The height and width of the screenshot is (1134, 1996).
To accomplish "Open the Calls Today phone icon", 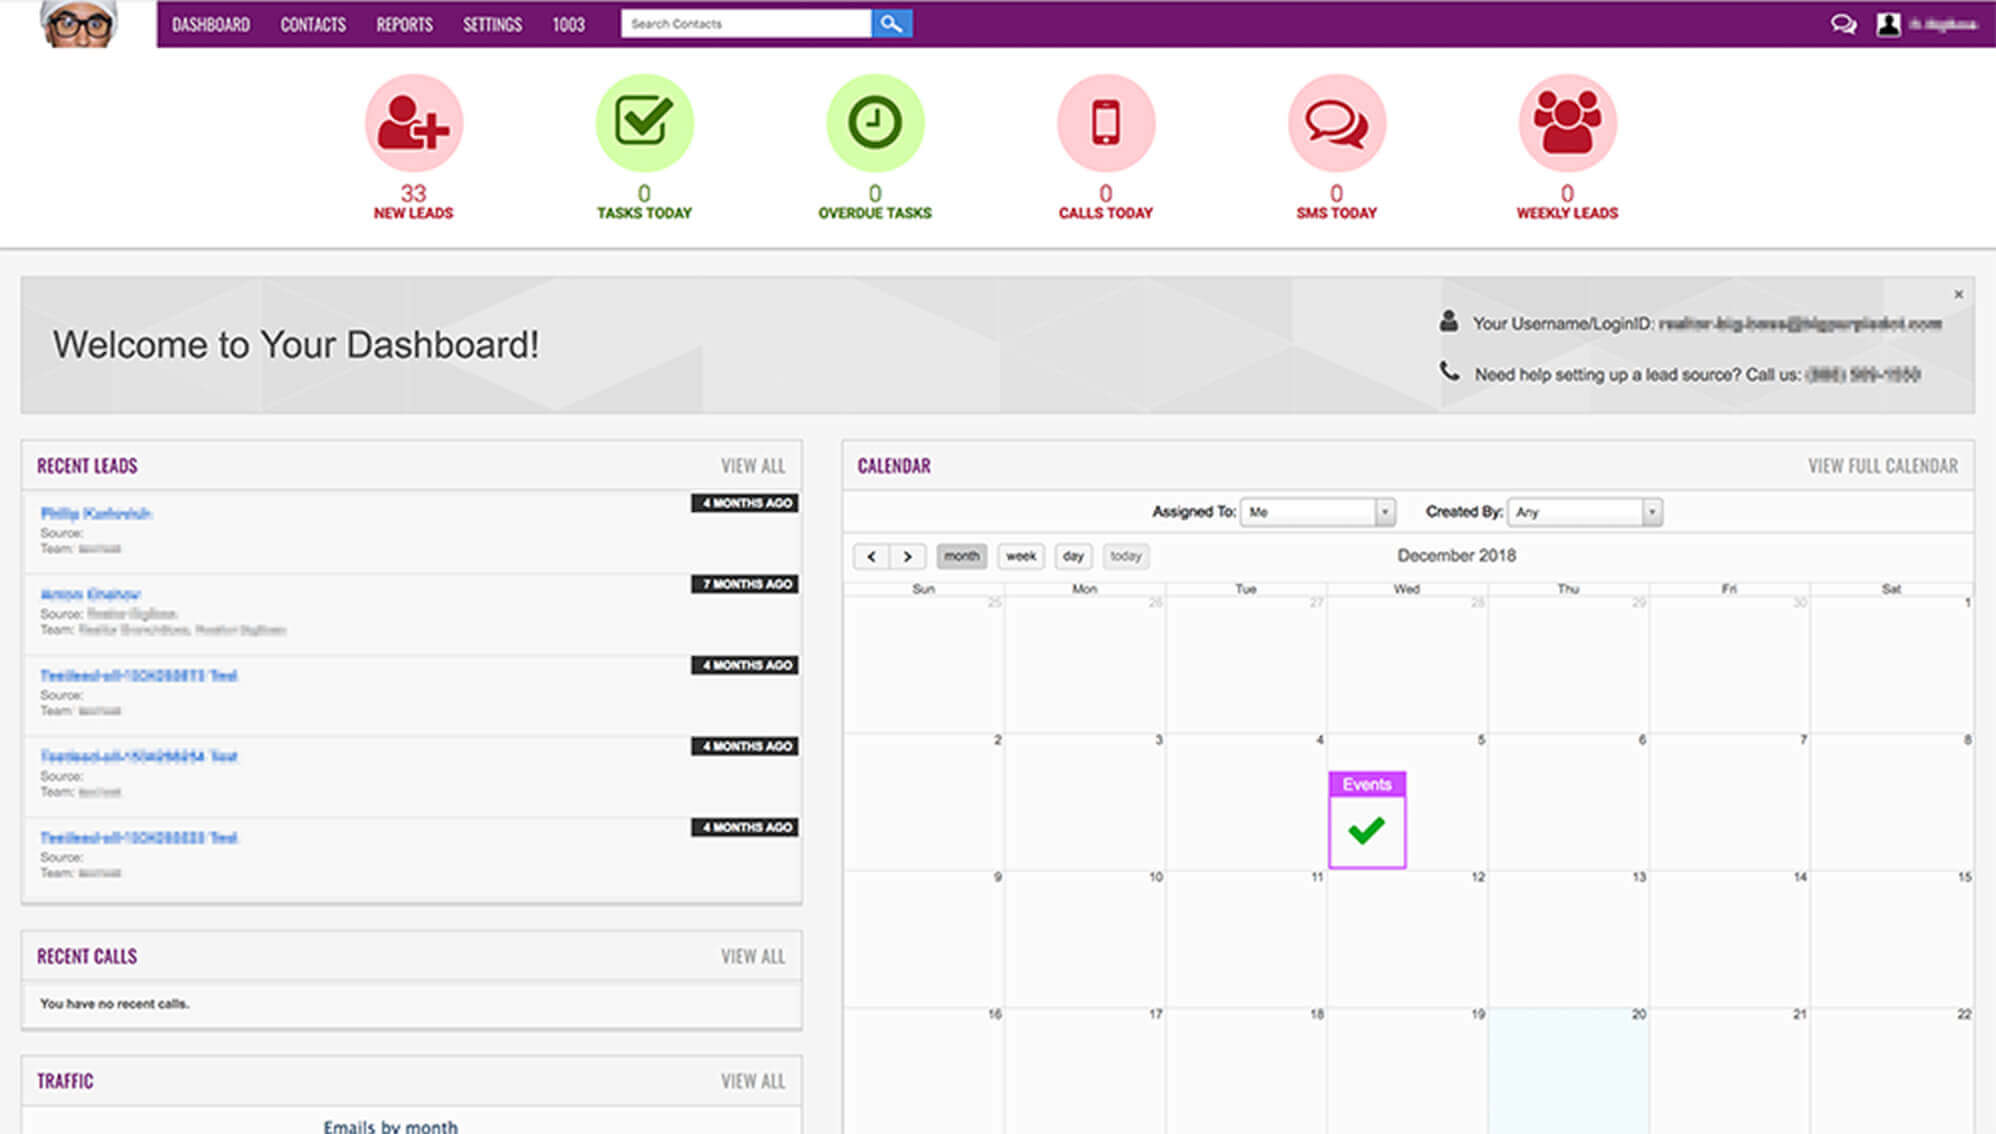I will pos(1105,123).
